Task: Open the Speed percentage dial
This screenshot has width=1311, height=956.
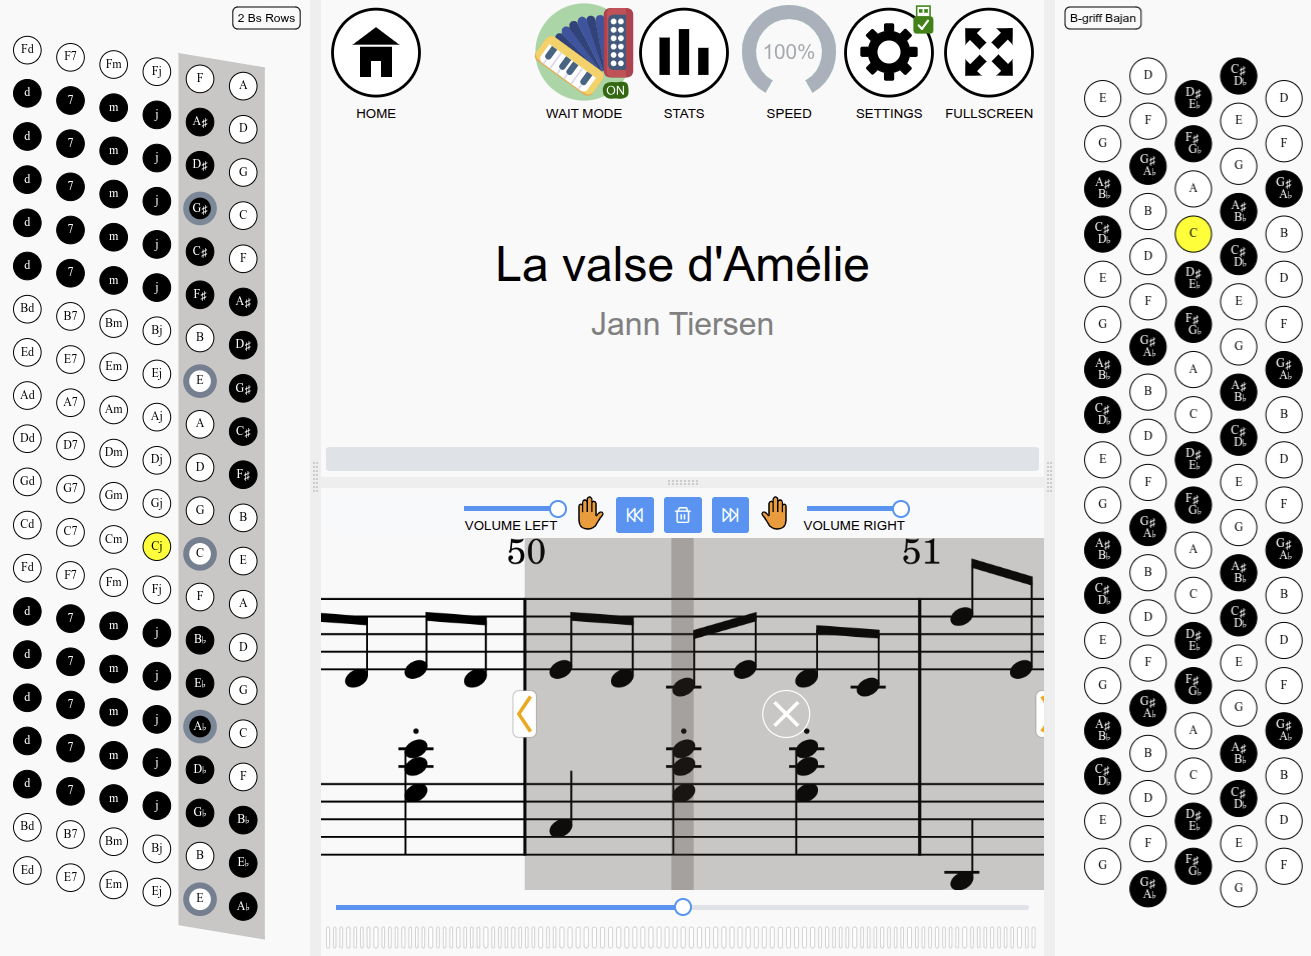Action: click(789, 52)
